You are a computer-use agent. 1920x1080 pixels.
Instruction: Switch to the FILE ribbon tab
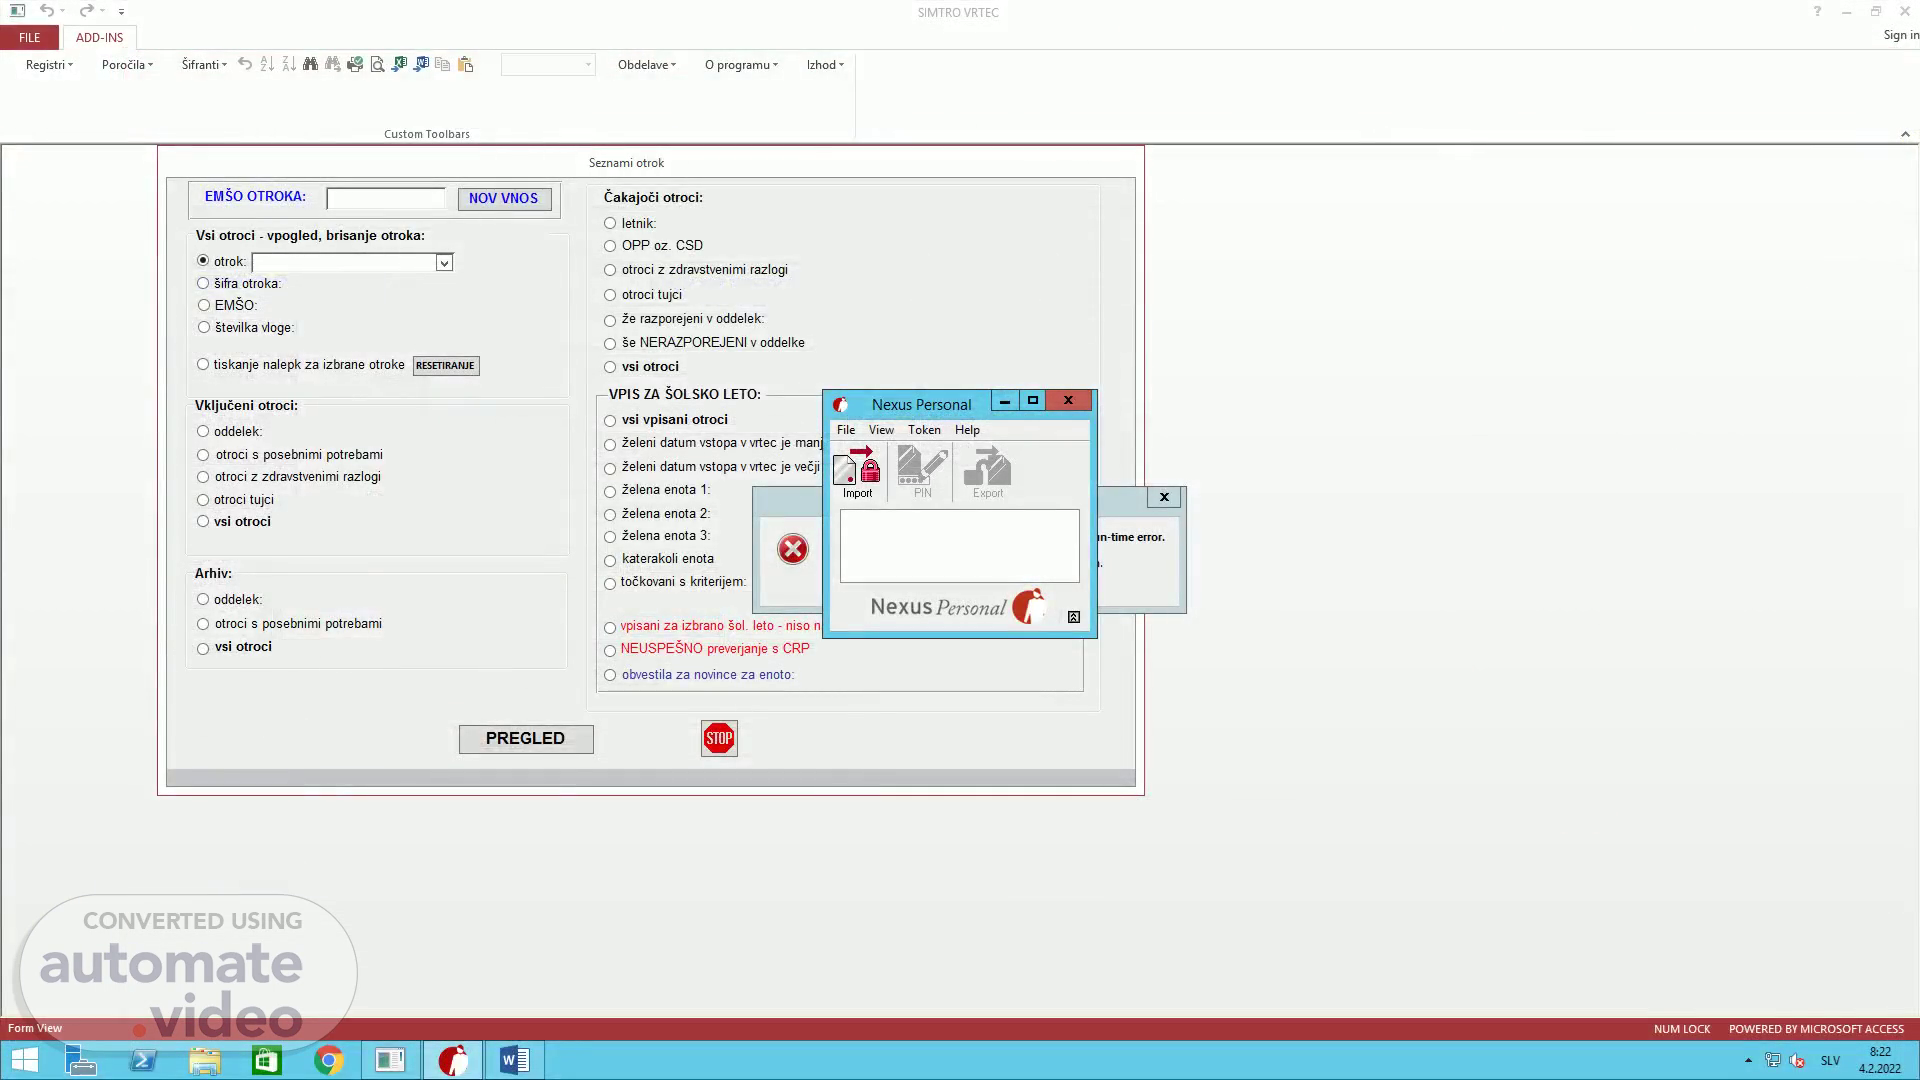click(x=30, y=37)
